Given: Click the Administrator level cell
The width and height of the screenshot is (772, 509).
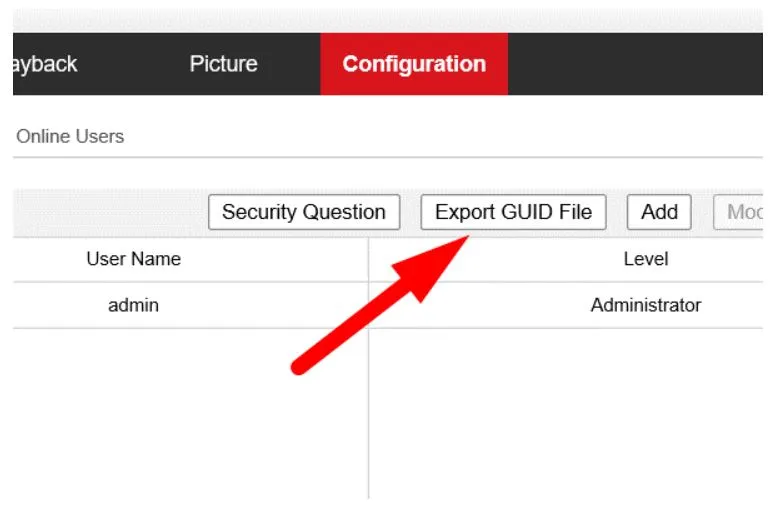Looking at the screenshot, I should 645,305.
